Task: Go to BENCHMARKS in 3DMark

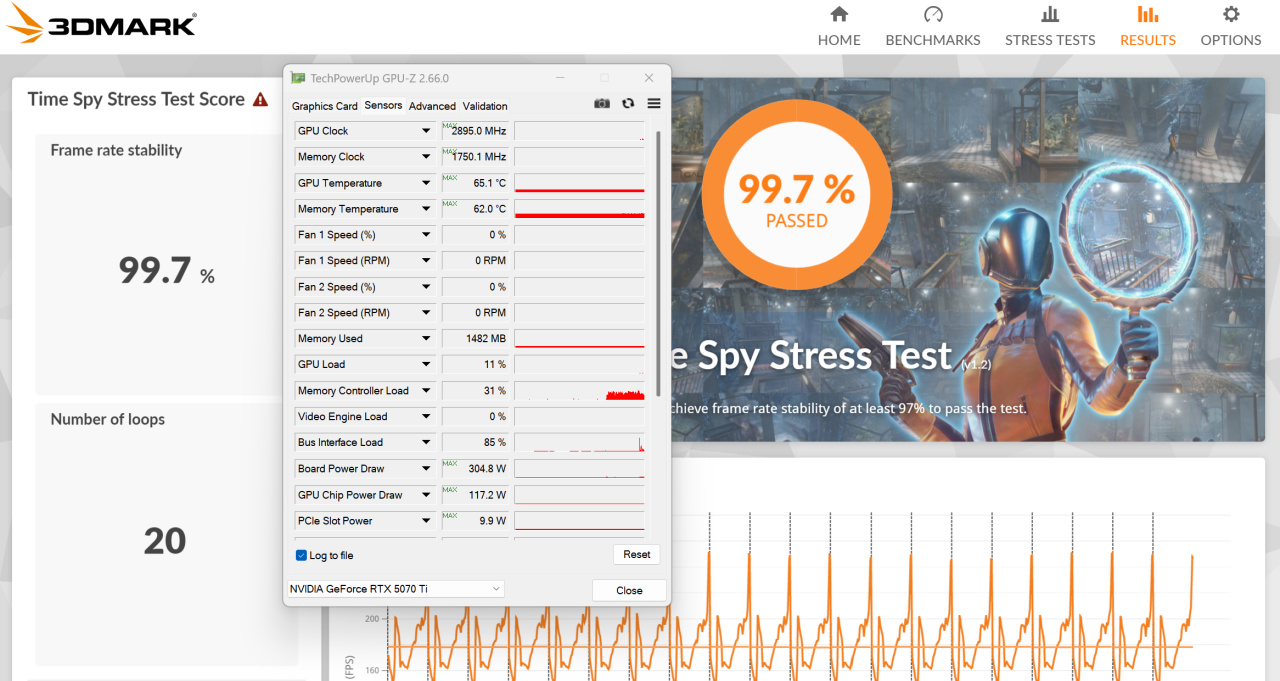Action: (x=933, y=27)
